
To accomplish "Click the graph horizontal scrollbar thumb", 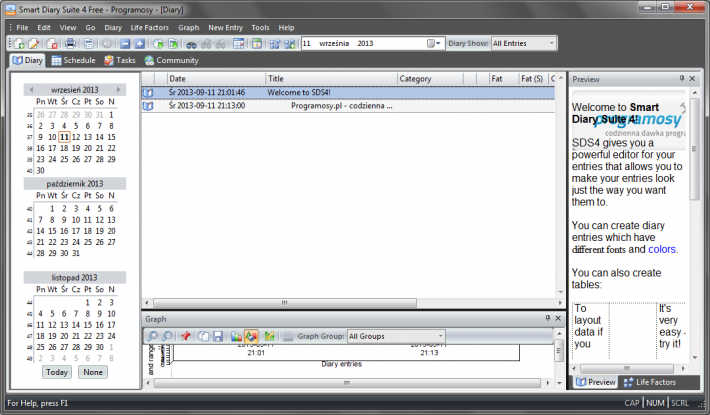I will click(x=347, y=383).
